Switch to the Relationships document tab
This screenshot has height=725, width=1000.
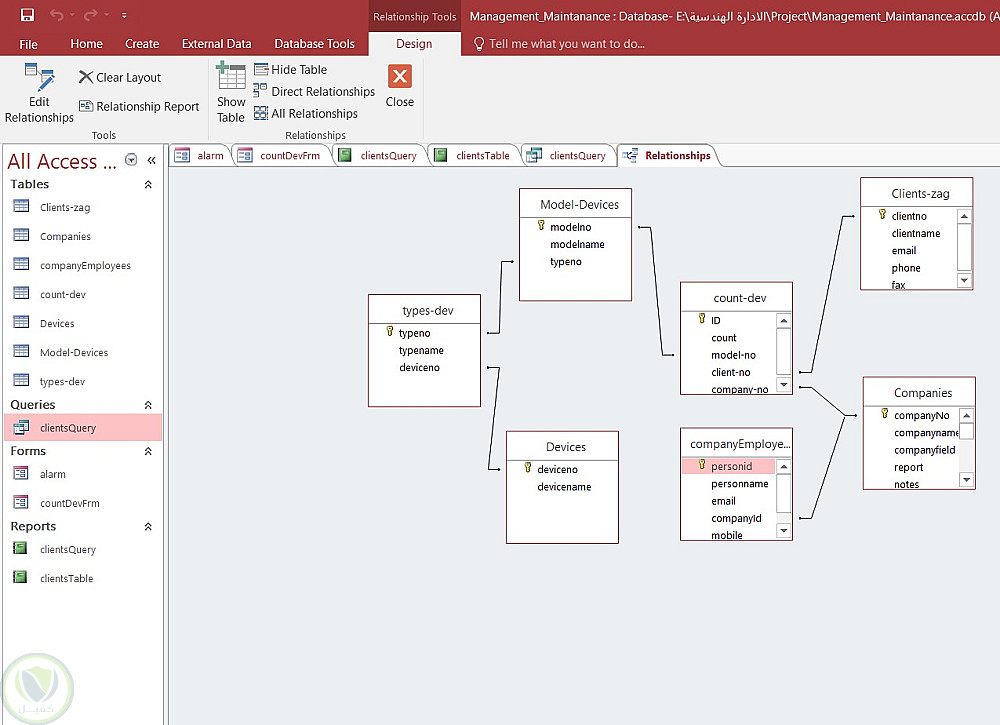[x=669, y=156]
